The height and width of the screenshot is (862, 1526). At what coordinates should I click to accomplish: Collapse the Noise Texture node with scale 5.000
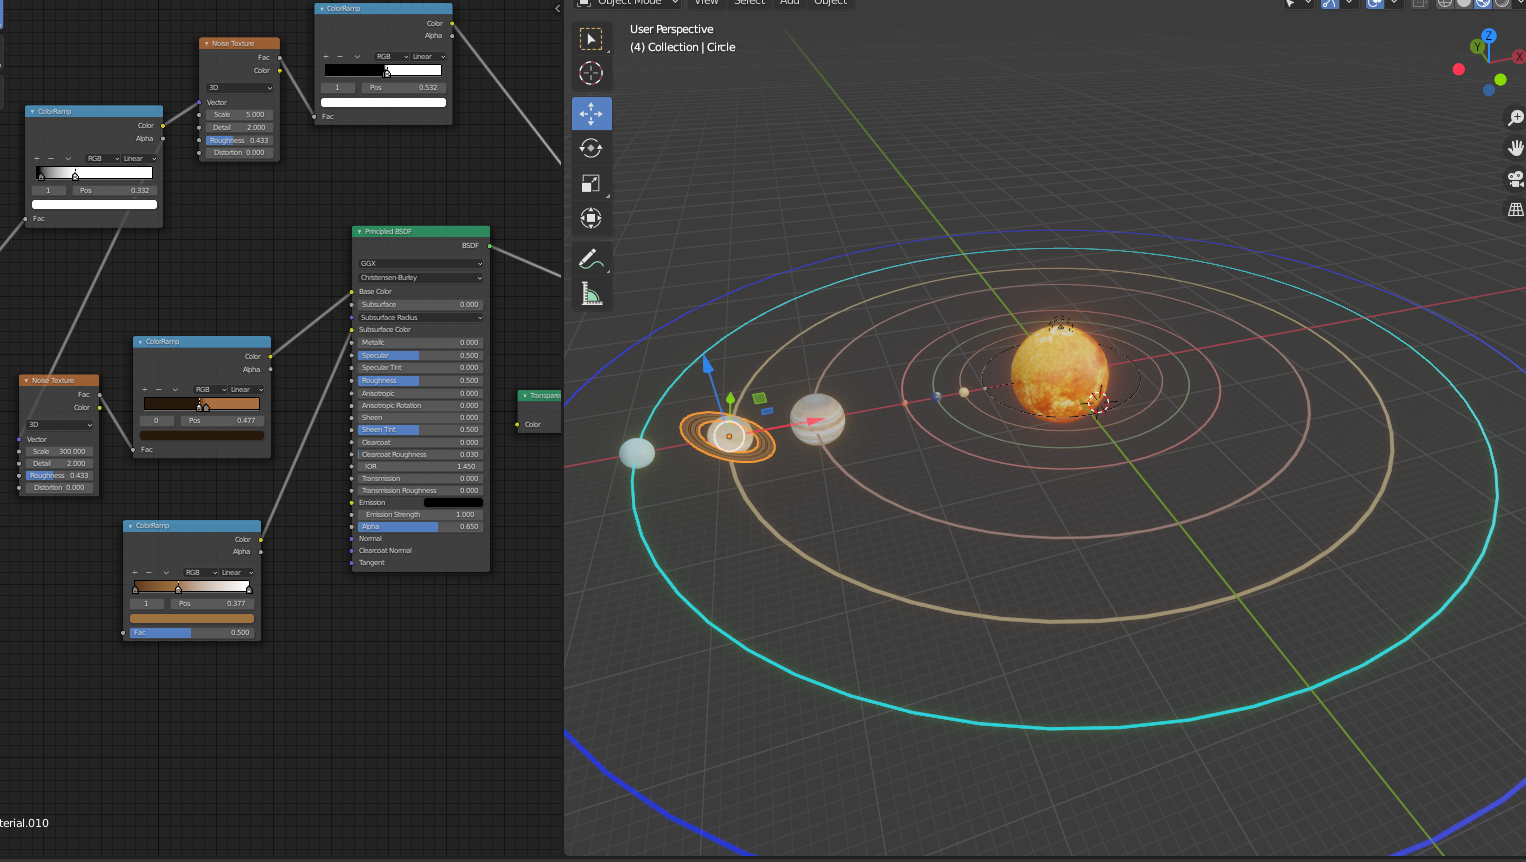click(206, 43)
